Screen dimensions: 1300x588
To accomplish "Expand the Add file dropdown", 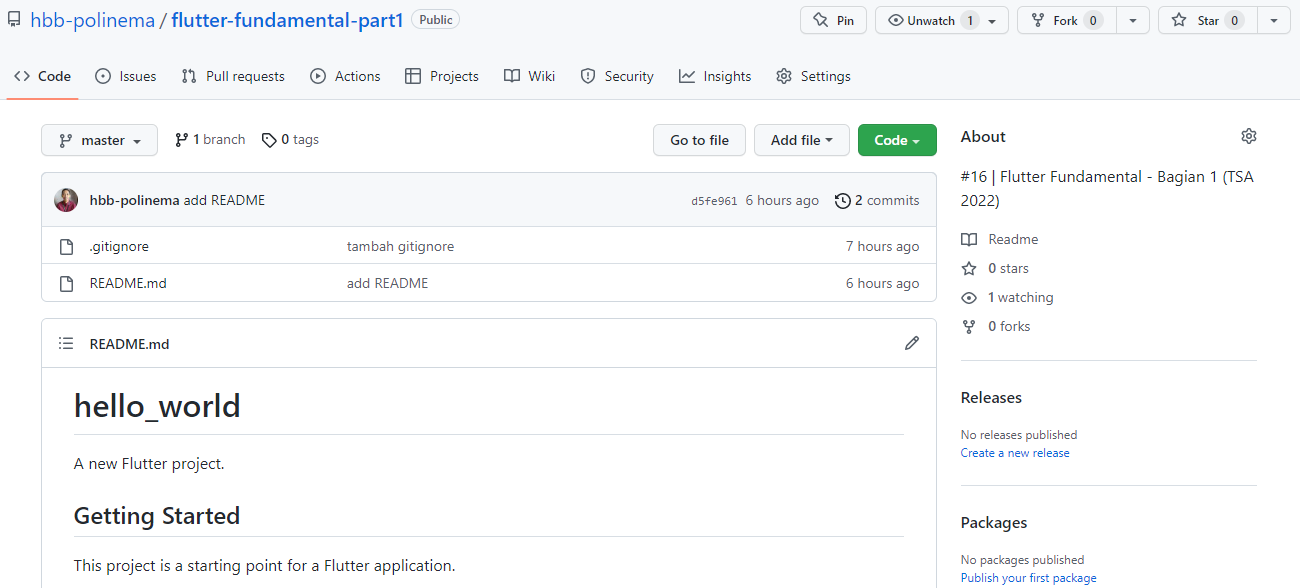I will 802,139.
